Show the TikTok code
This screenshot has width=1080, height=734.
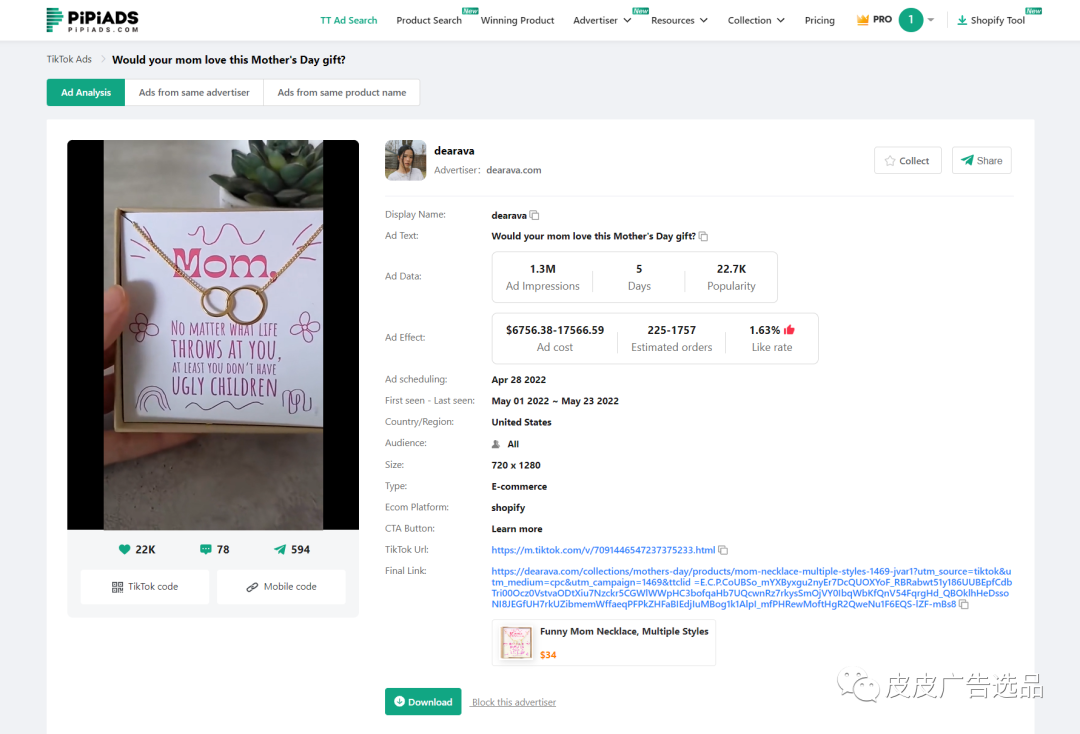coord(145,587)
